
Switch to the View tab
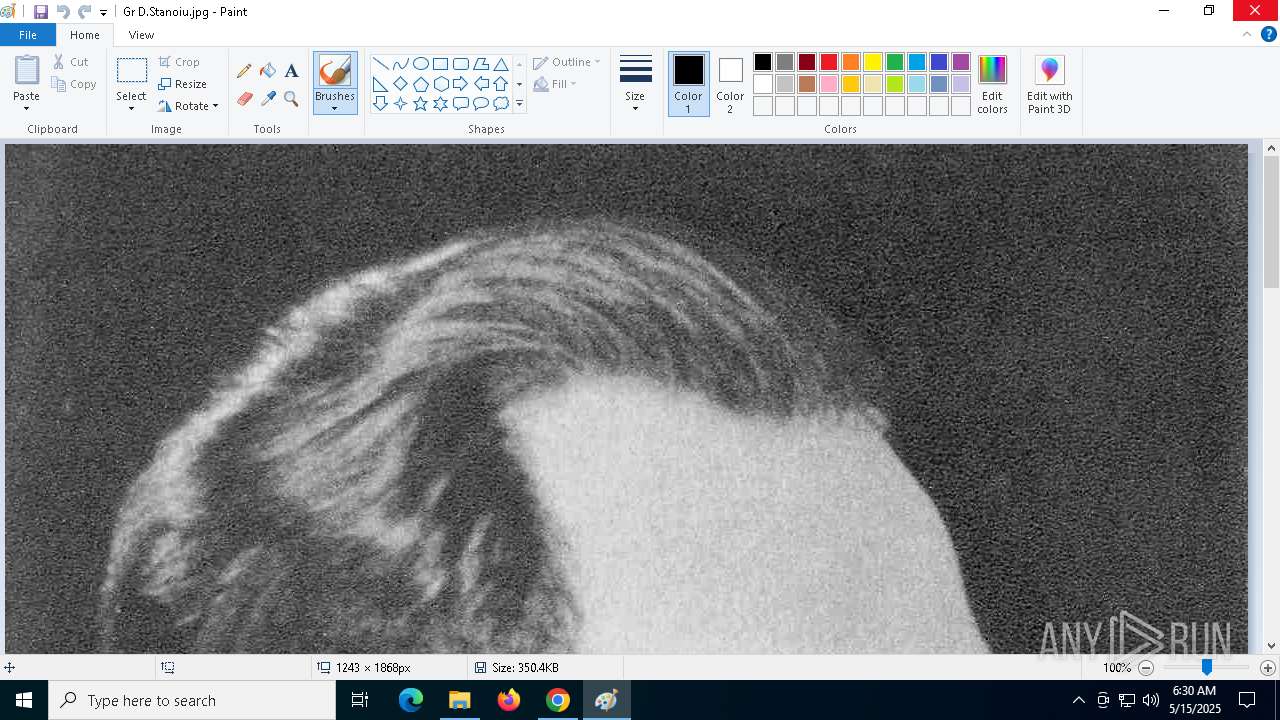(141, 35)
